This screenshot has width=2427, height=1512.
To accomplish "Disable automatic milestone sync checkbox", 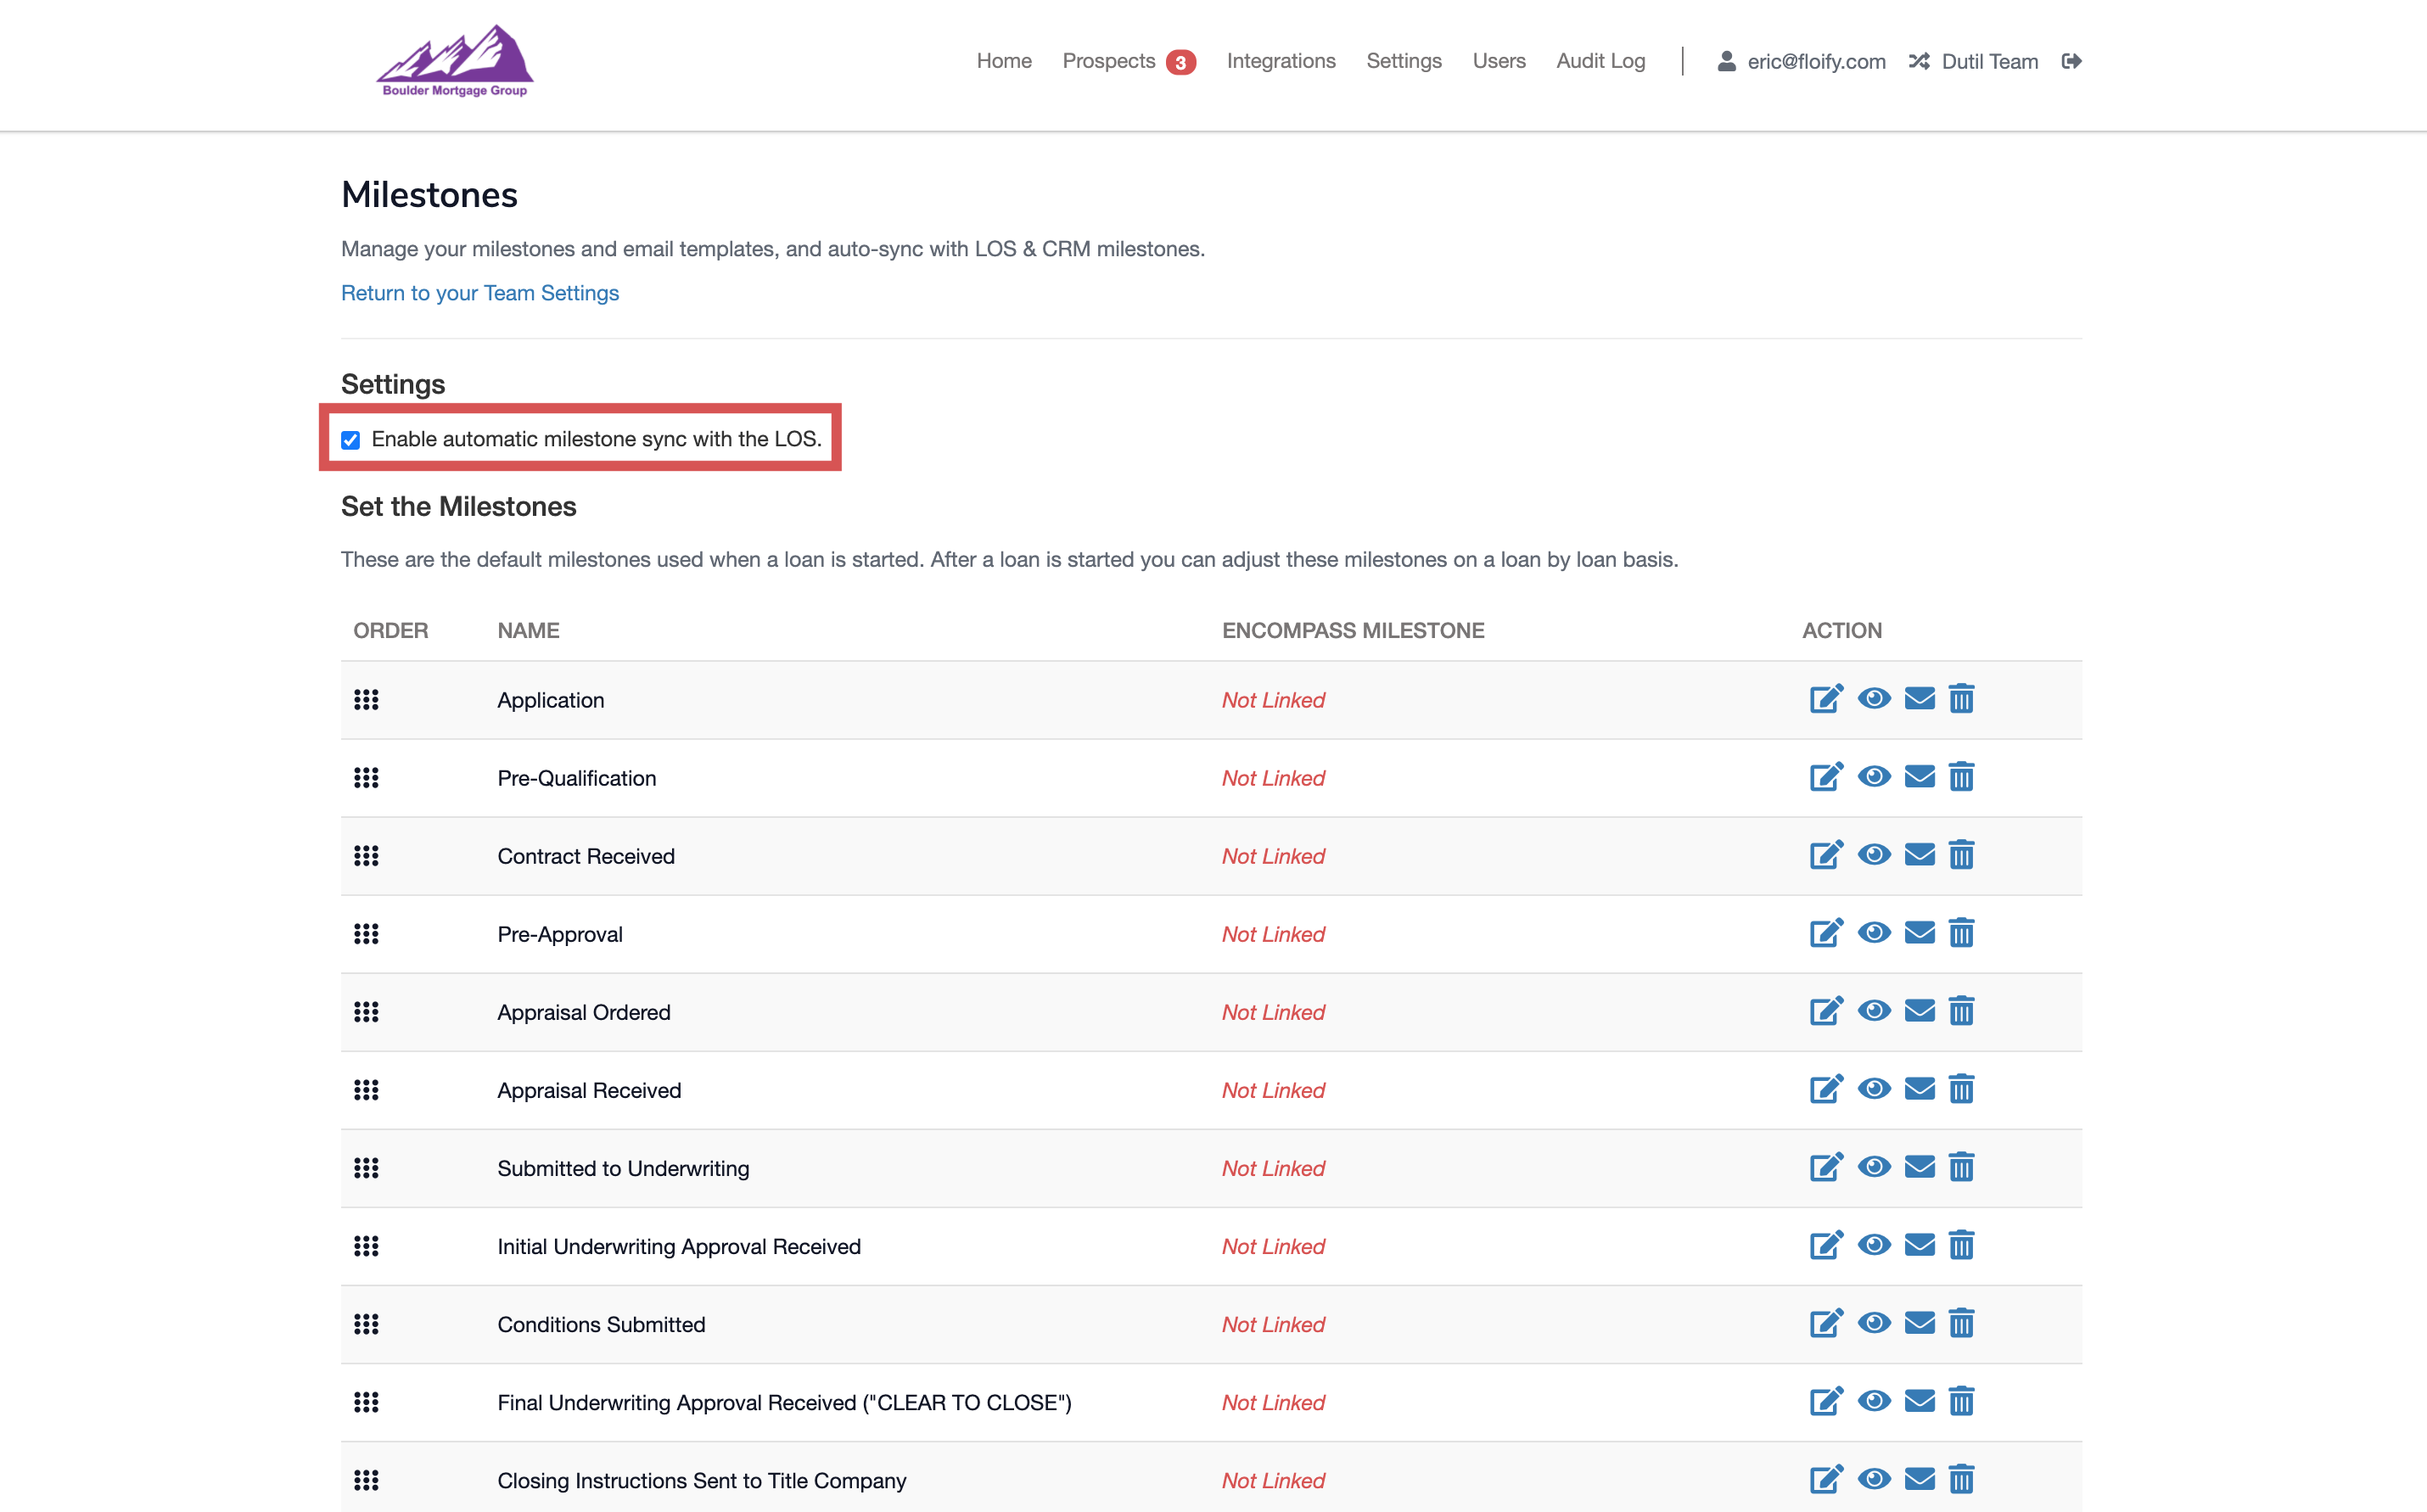I will (x=351, y=440).
